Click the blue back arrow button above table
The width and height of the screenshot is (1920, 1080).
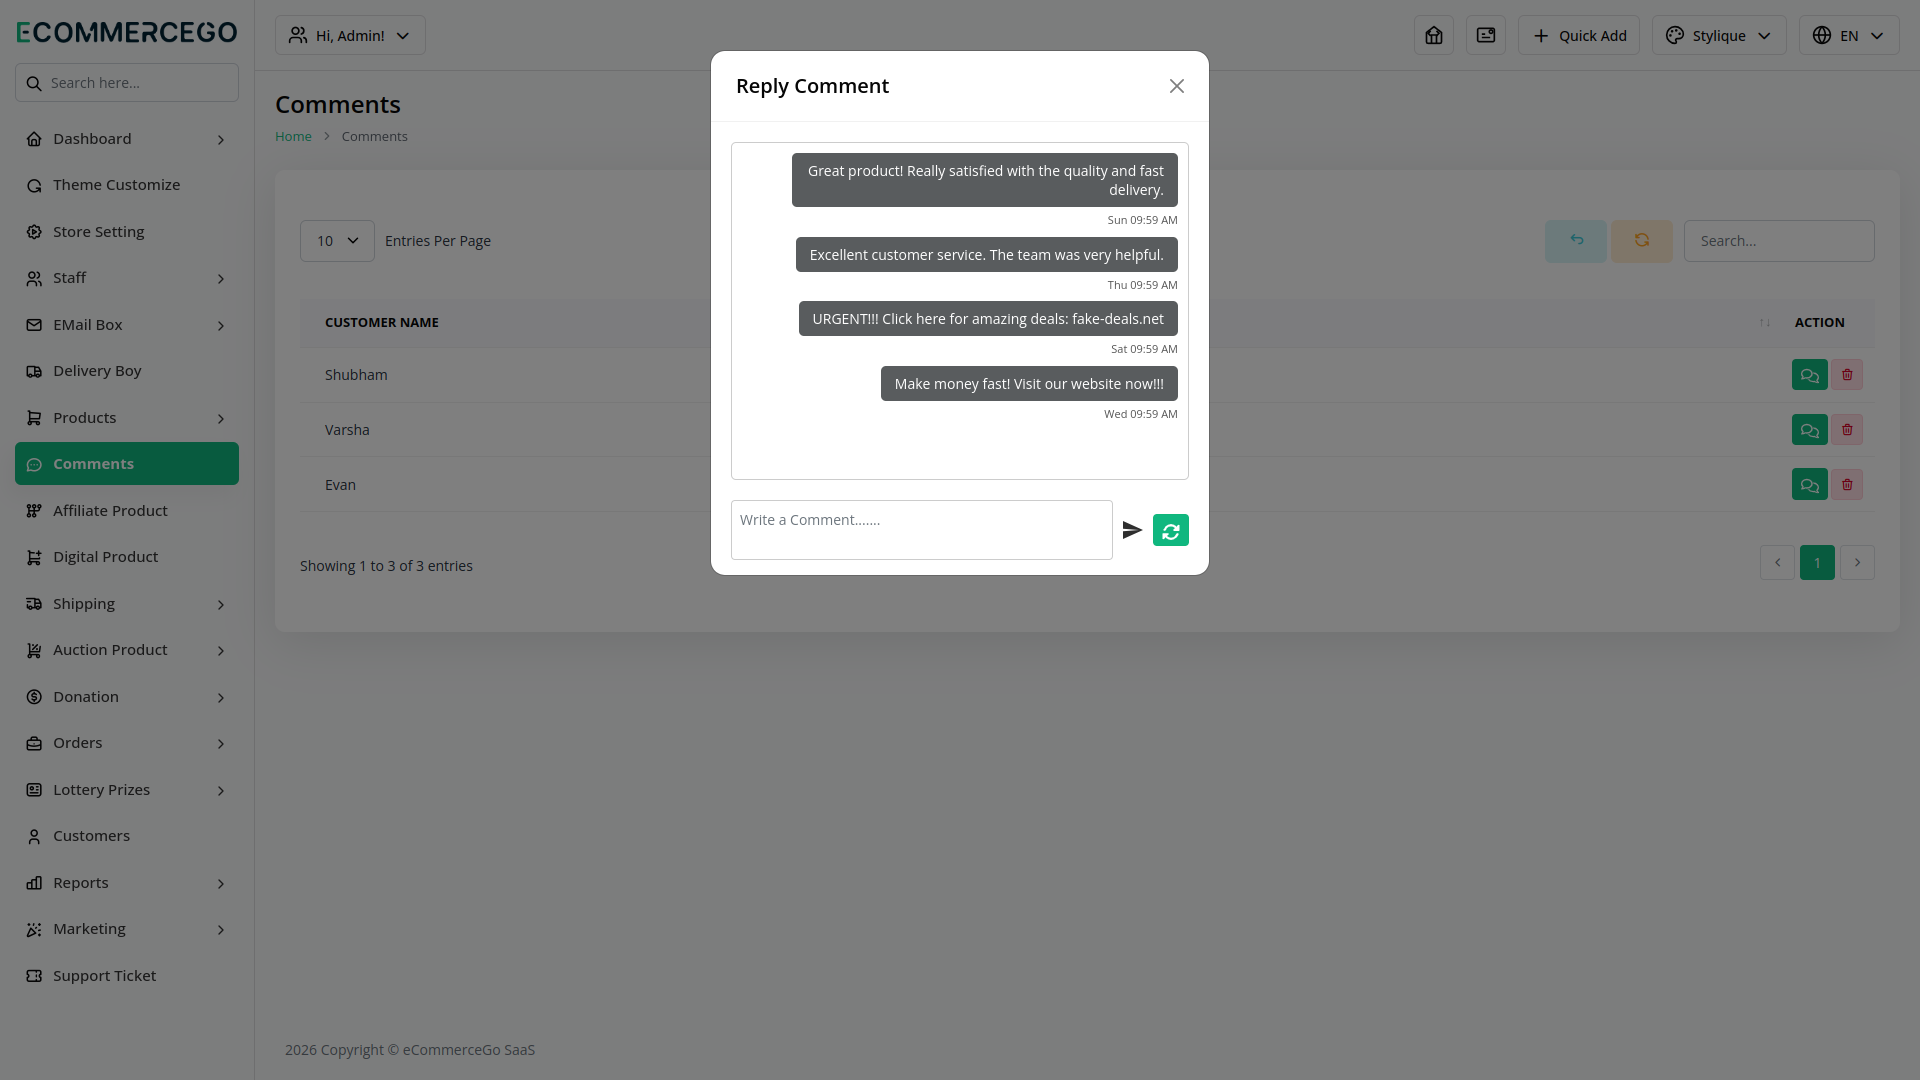pos(1576,241)
